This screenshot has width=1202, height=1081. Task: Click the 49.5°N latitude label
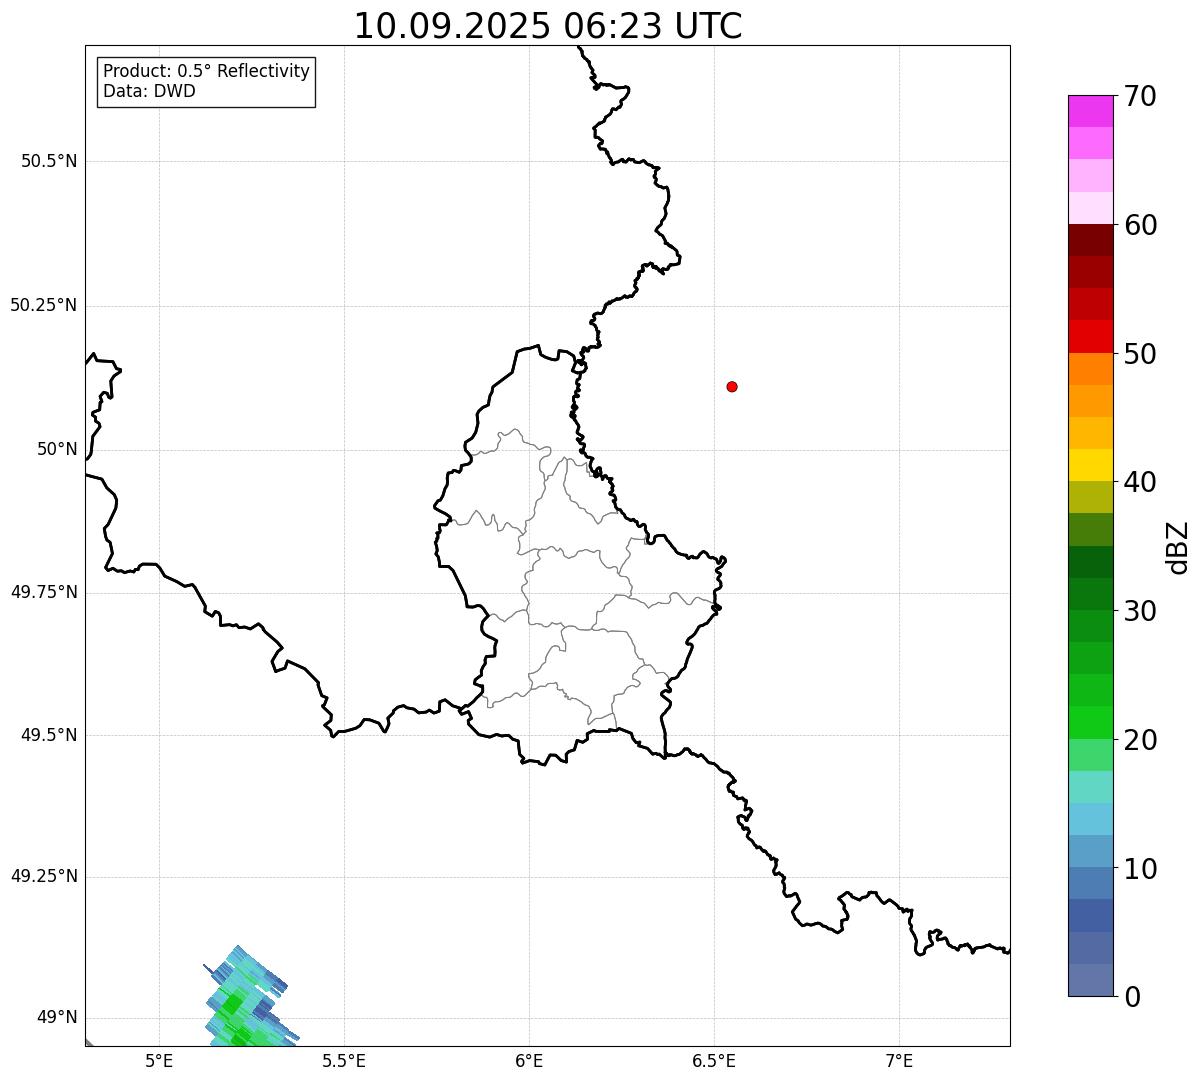[x=49, y=735]
